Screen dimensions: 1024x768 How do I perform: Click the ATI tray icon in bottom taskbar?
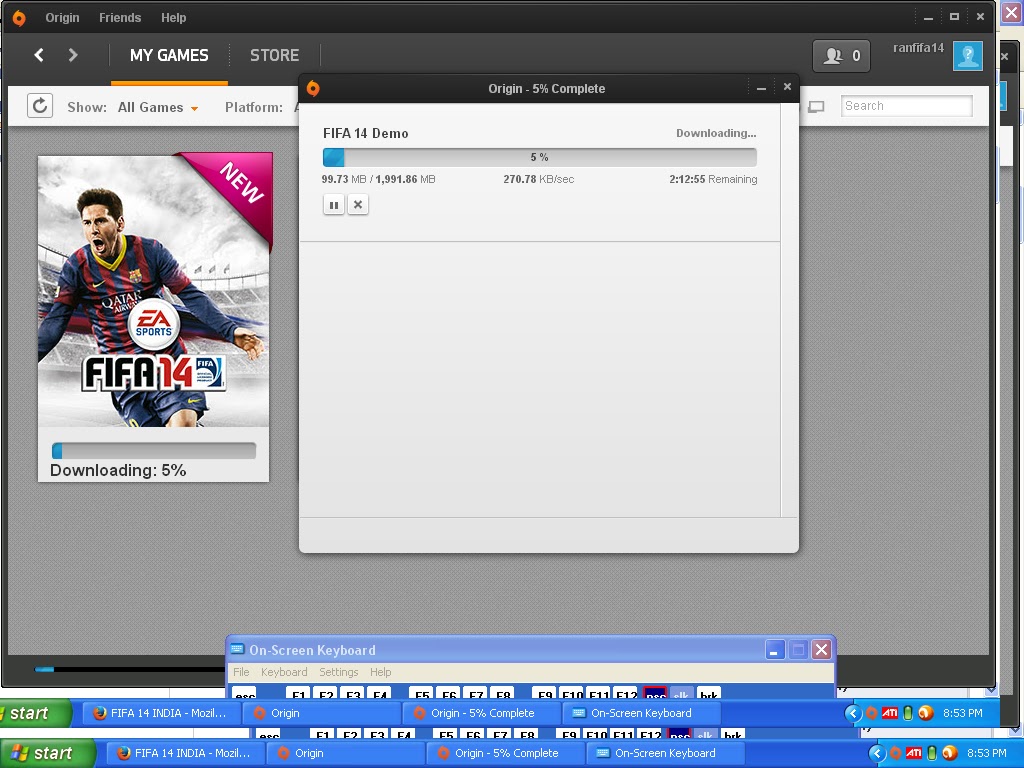[x=914, y=754]
